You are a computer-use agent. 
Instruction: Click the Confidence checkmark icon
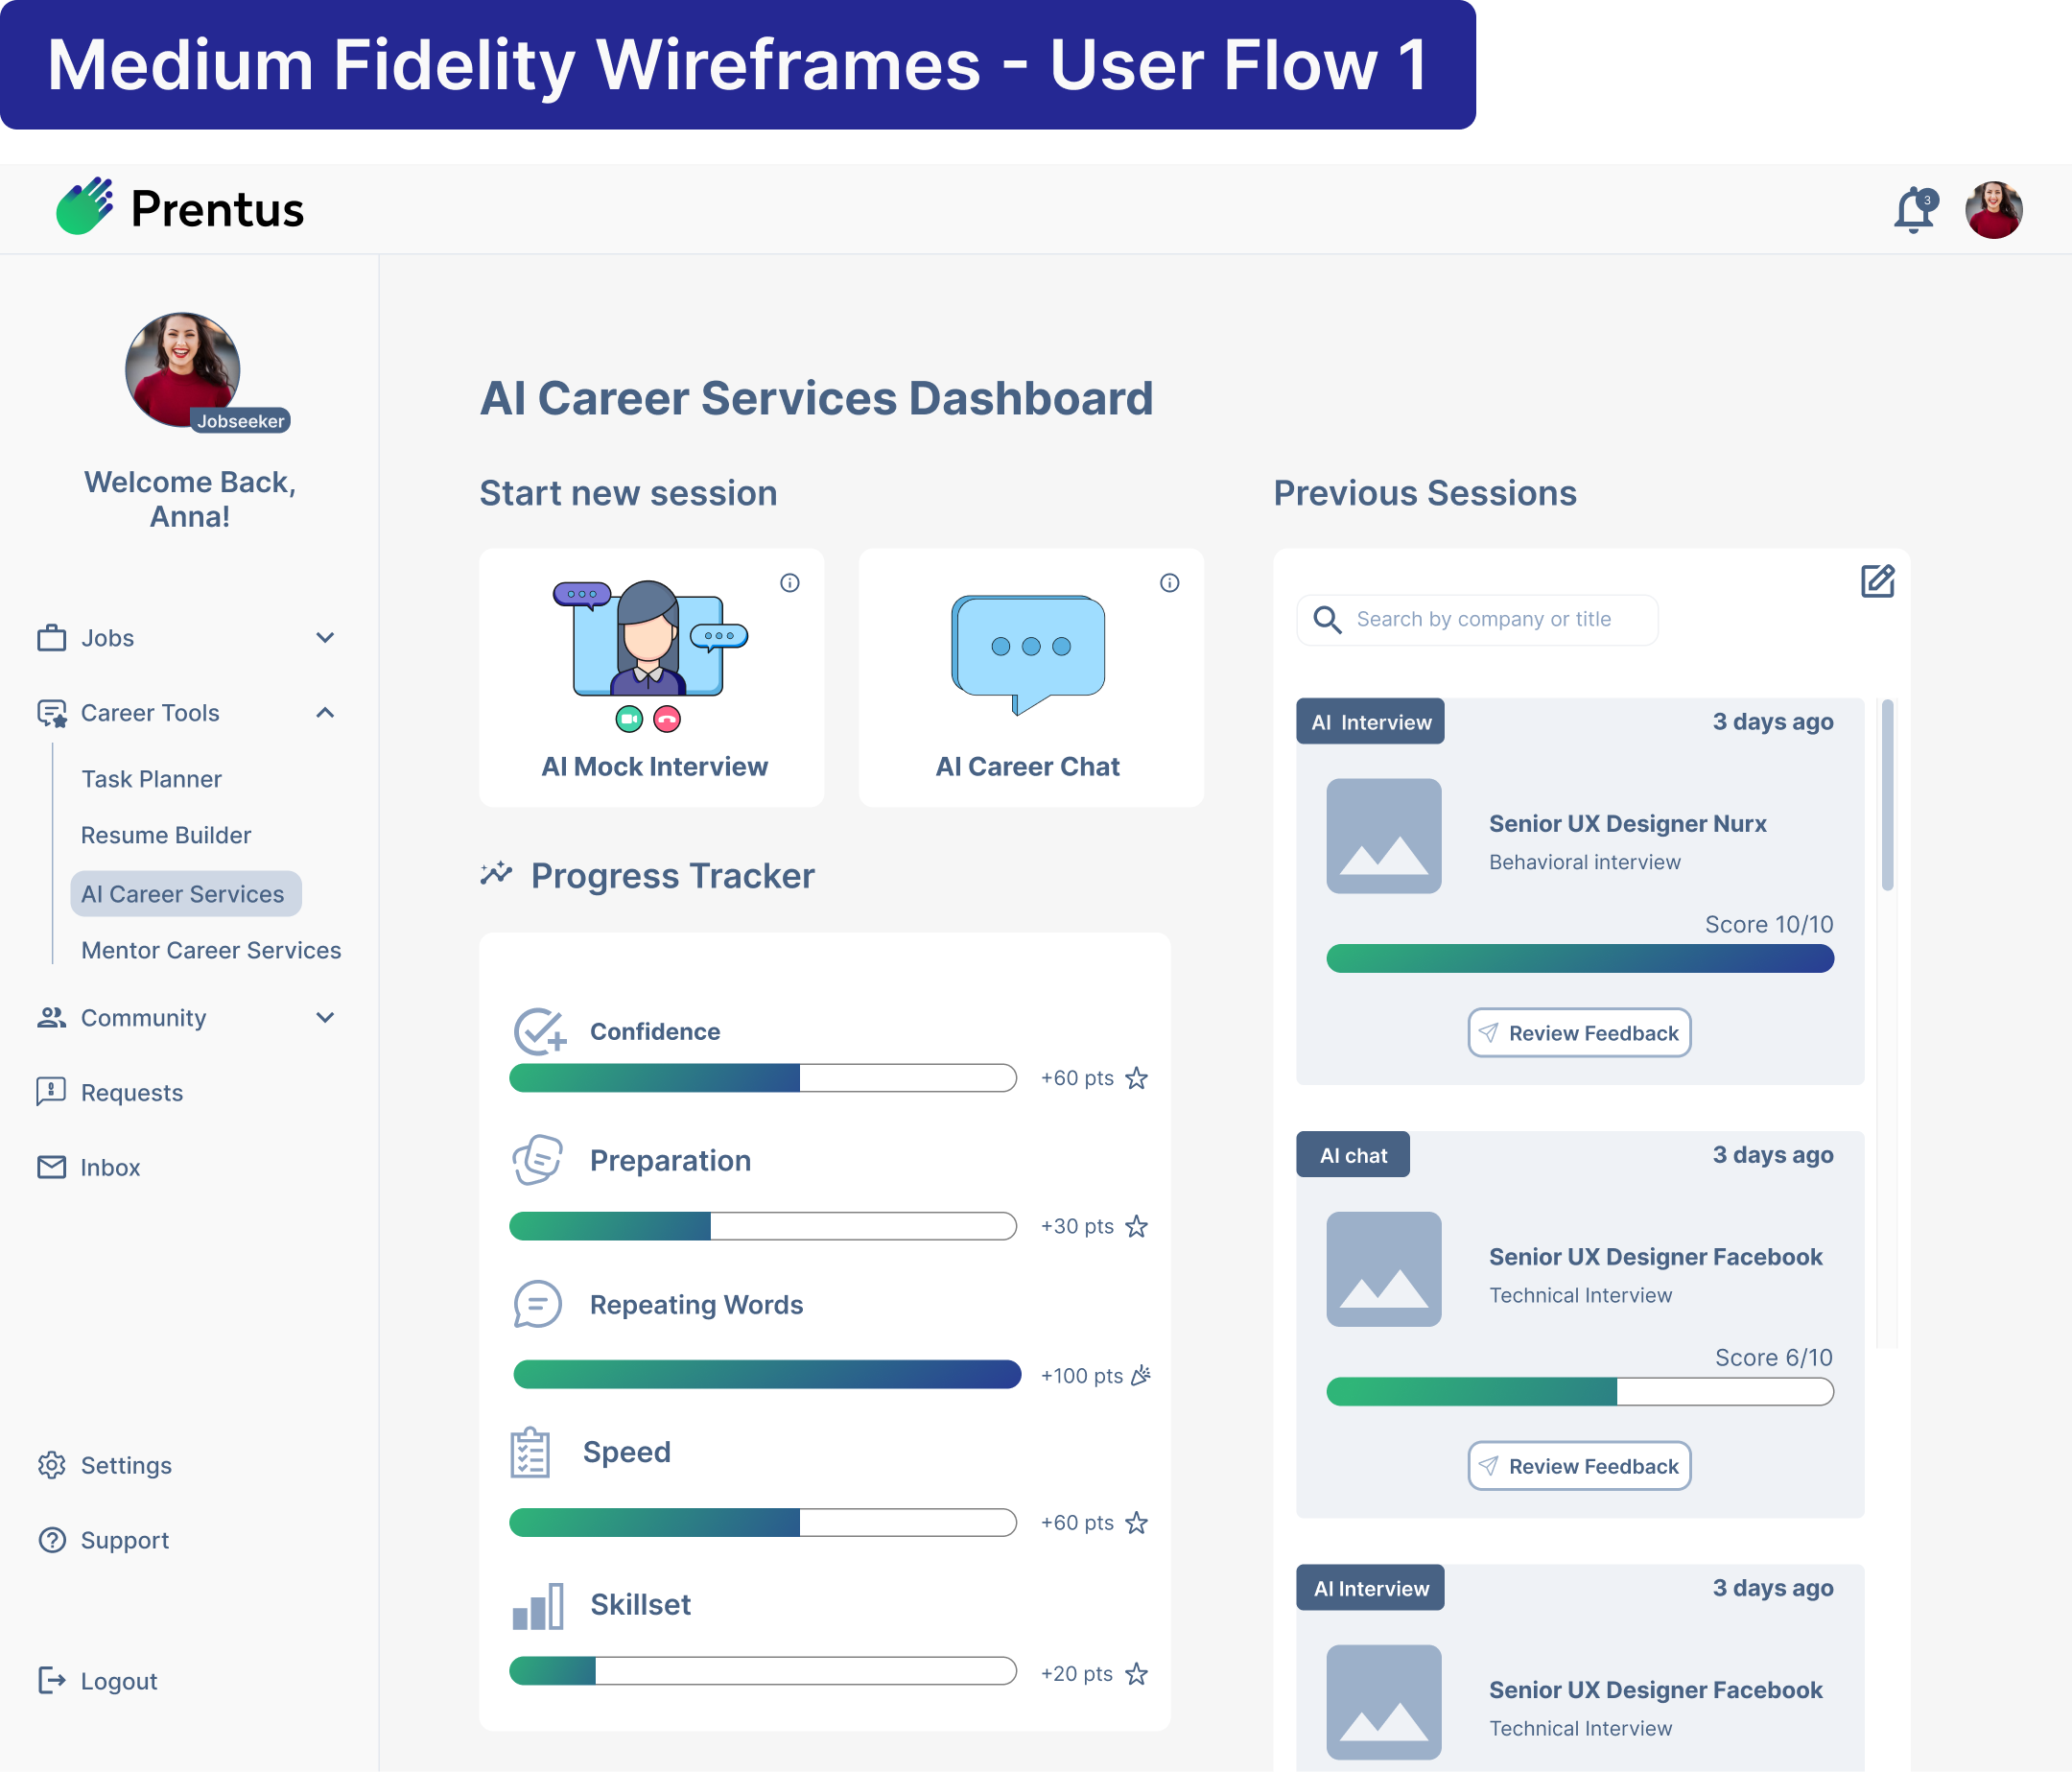pyautogui.click(x=540, y=1032)
